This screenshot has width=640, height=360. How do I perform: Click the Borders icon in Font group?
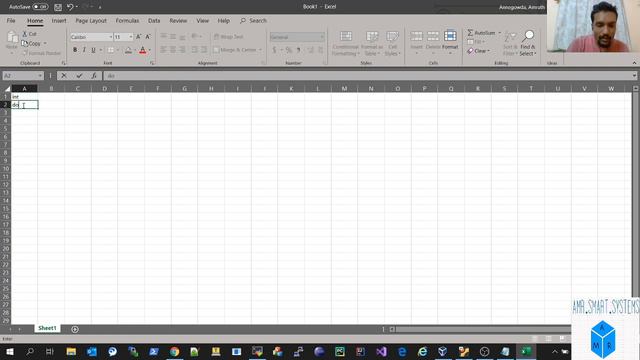(x=111, y=50)
